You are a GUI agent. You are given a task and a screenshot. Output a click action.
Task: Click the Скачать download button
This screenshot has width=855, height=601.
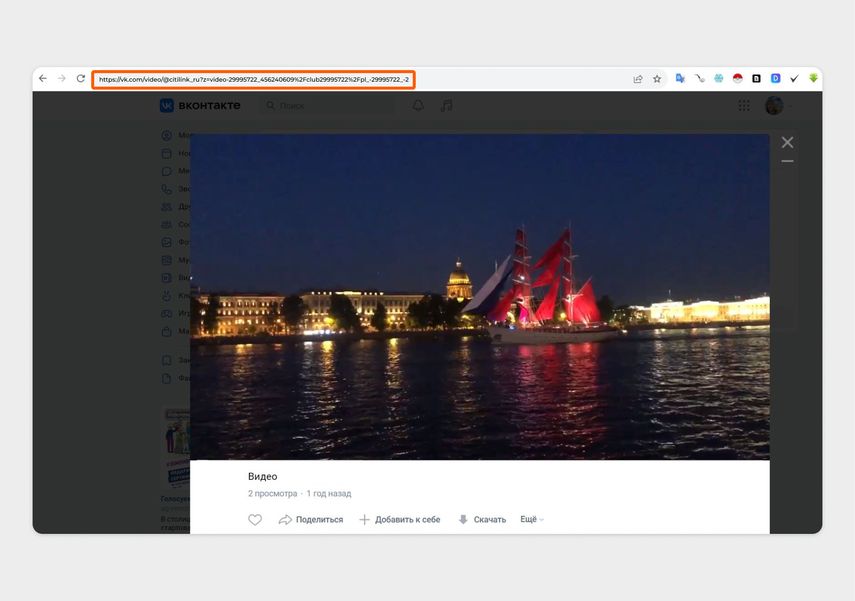(482, 520)
